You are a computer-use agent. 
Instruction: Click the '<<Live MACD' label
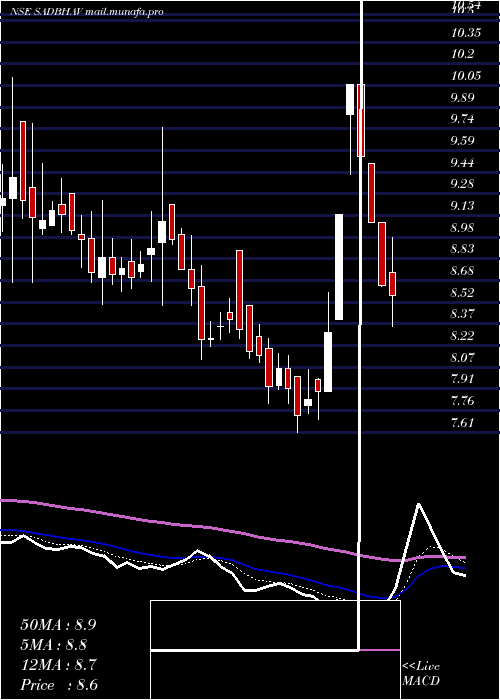click(421, 674)
